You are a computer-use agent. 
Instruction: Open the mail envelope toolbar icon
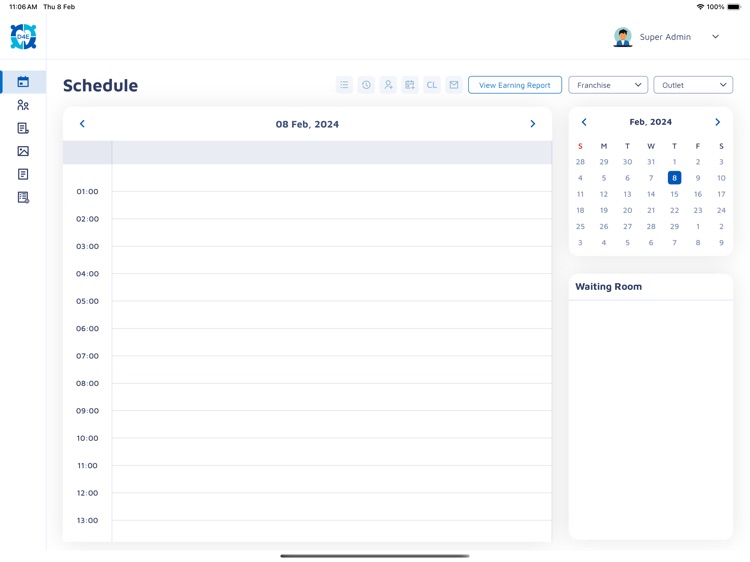453,85
